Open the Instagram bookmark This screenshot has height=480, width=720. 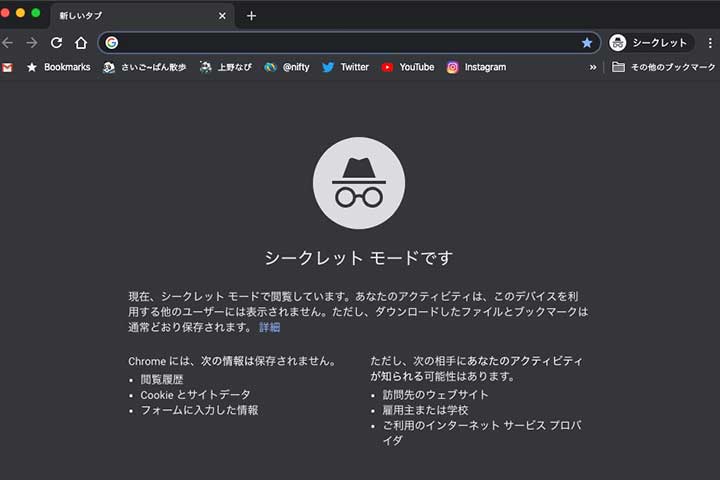[476, 67]
